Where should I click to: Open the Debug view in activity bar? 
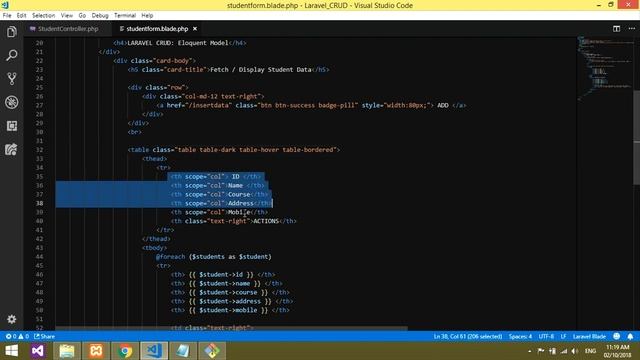[x=11, y=102]
